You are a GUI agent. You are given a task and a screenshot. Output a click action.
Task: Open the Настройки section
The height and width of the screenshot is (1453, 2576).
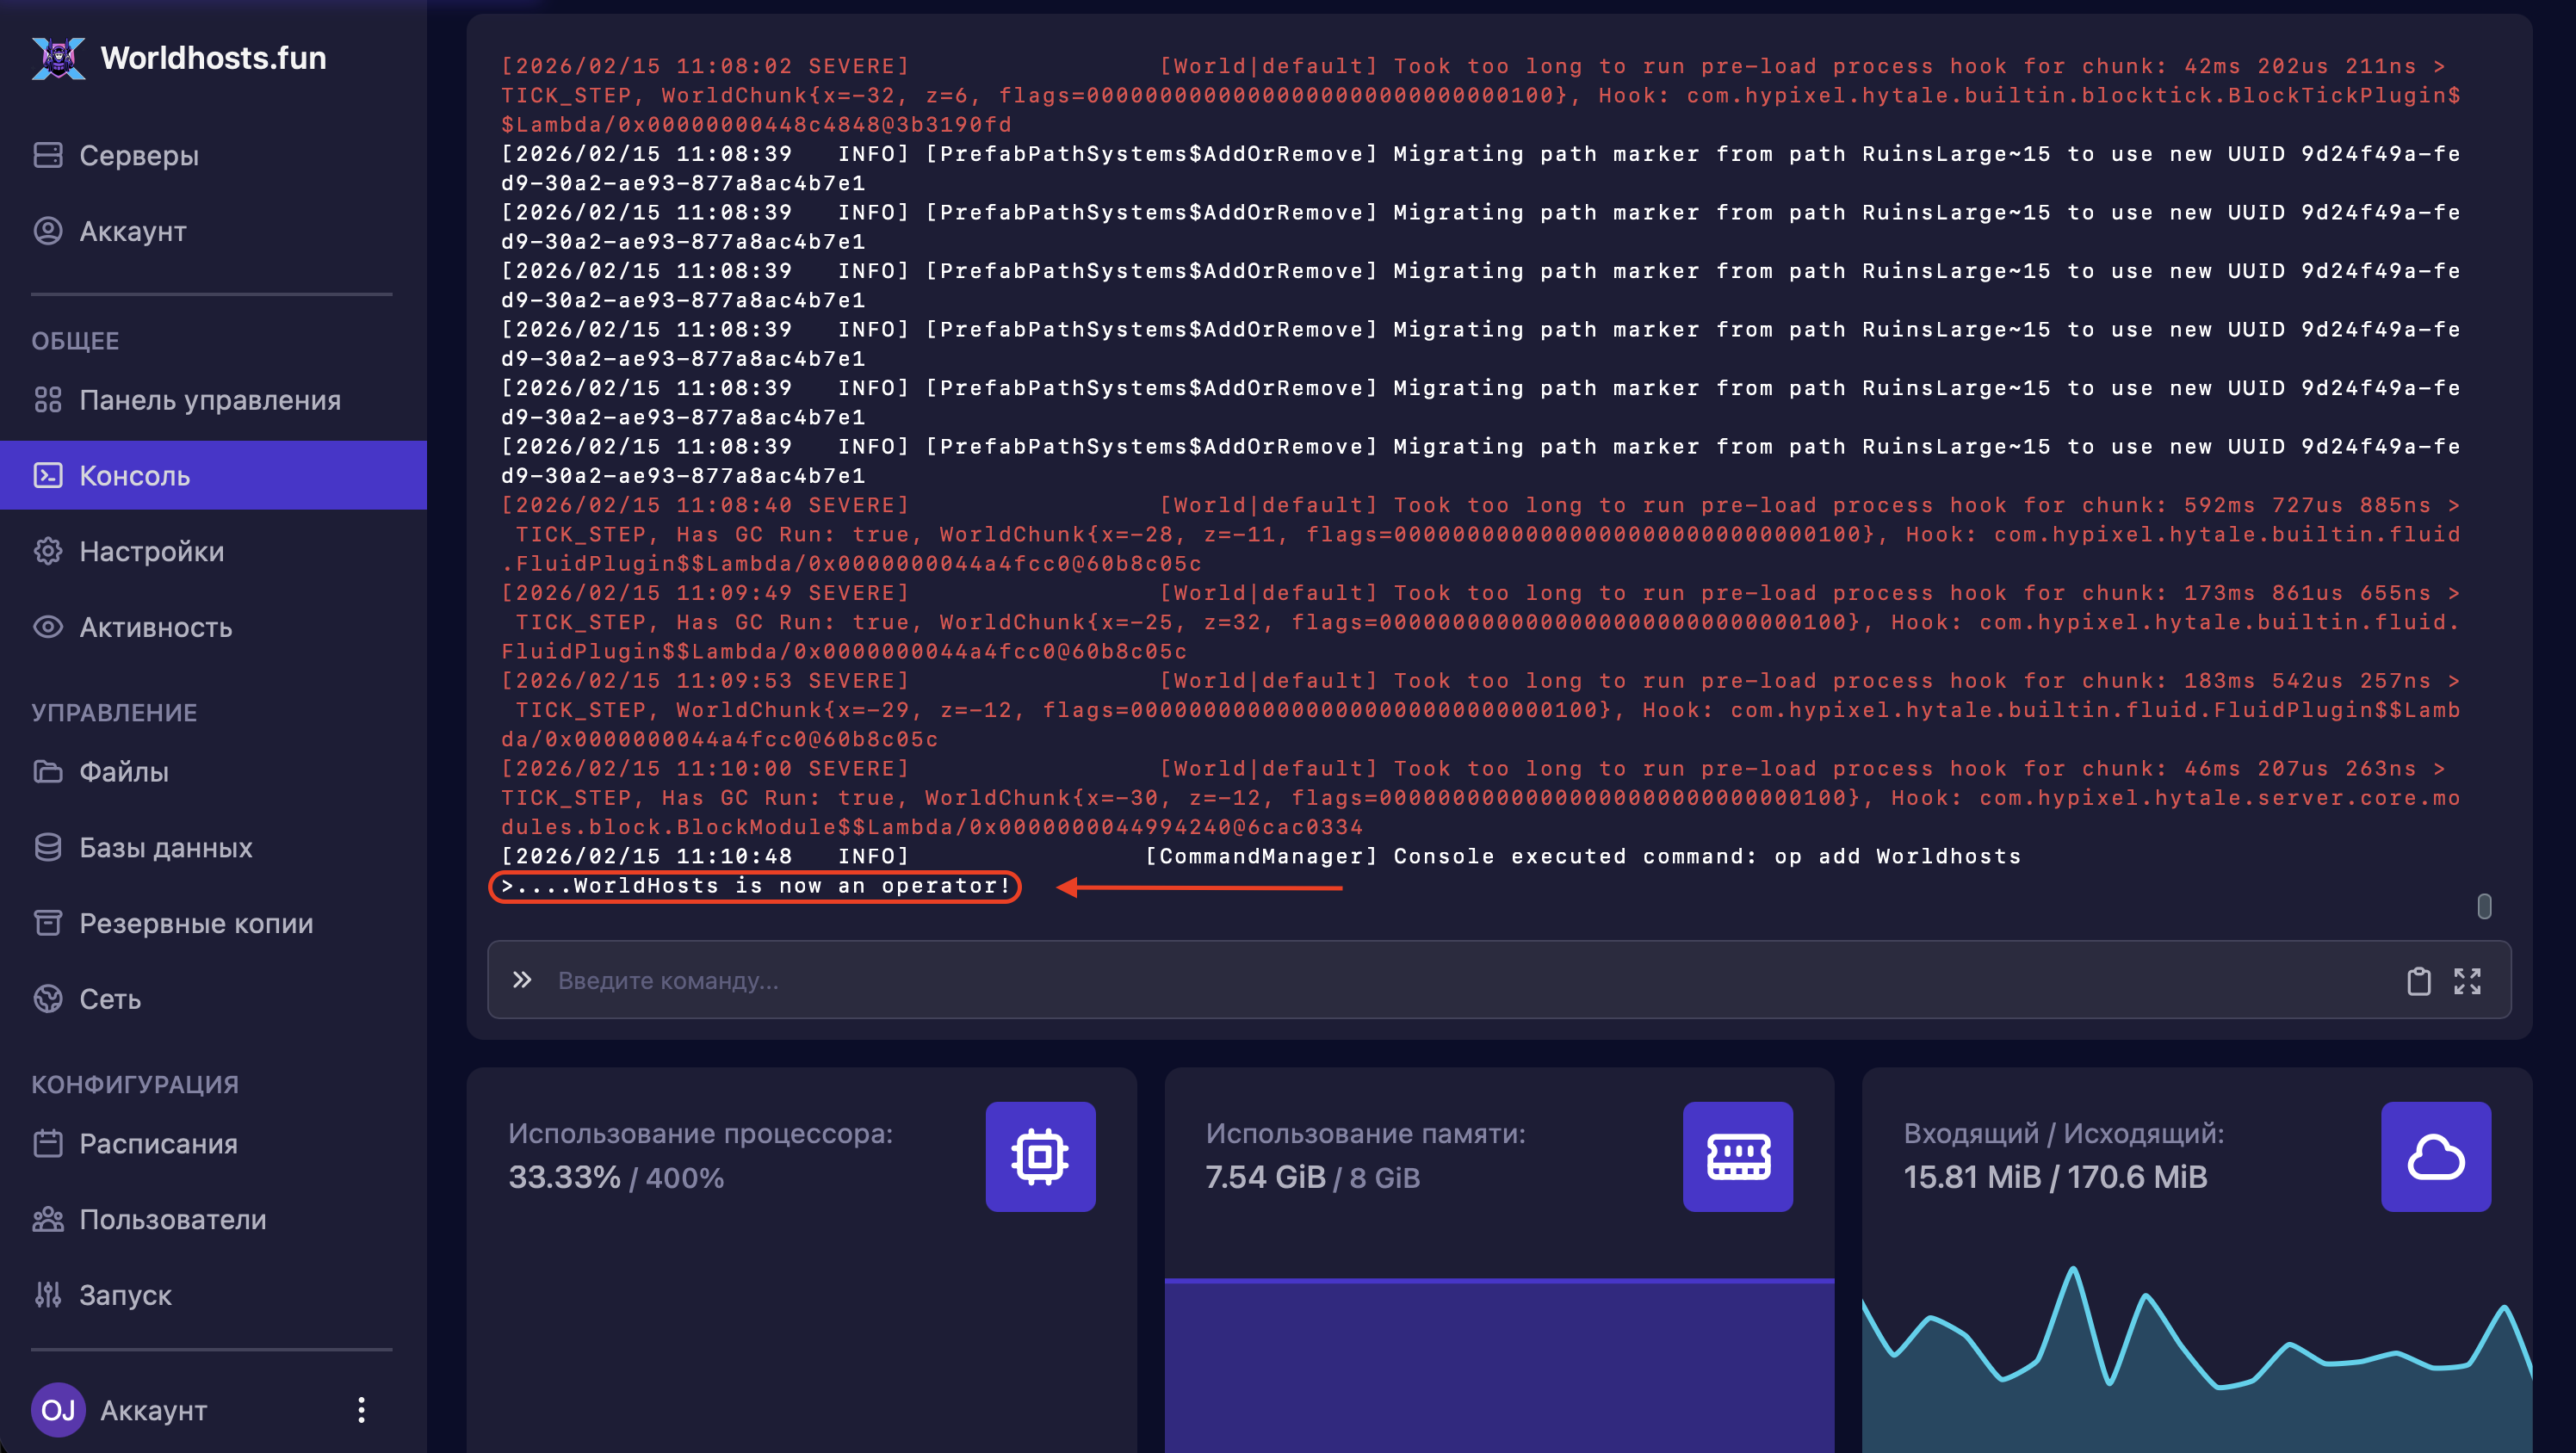point(151,551)
